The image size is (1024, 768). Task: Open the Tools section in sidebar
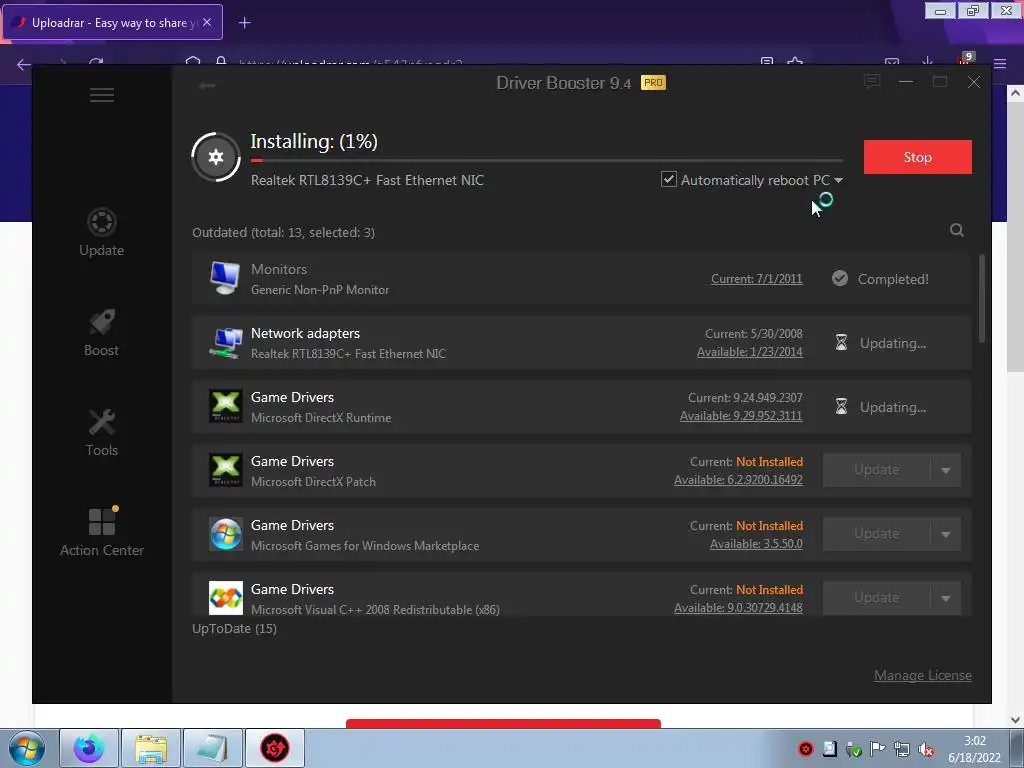pyautogui.click(x=102, y=432)
